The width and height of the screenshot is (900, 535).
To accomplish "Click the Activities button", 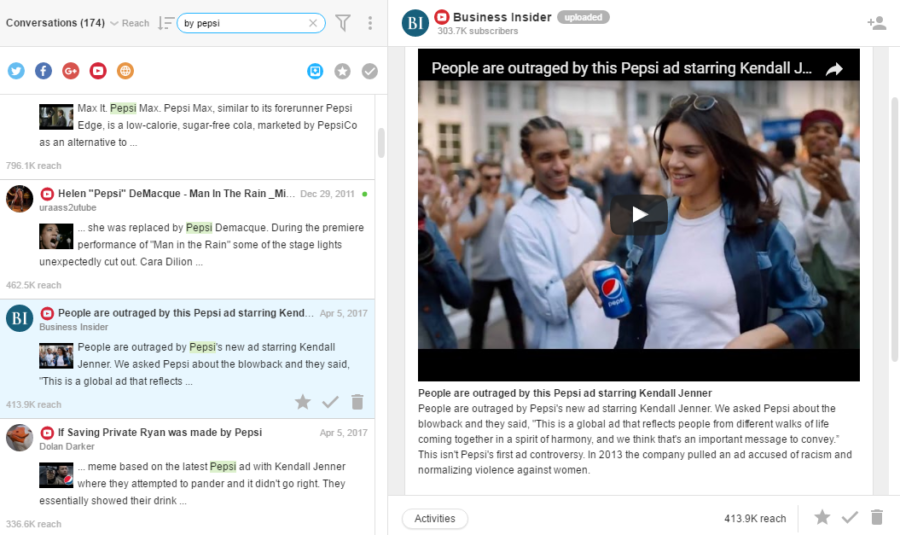I will [435, 518].
